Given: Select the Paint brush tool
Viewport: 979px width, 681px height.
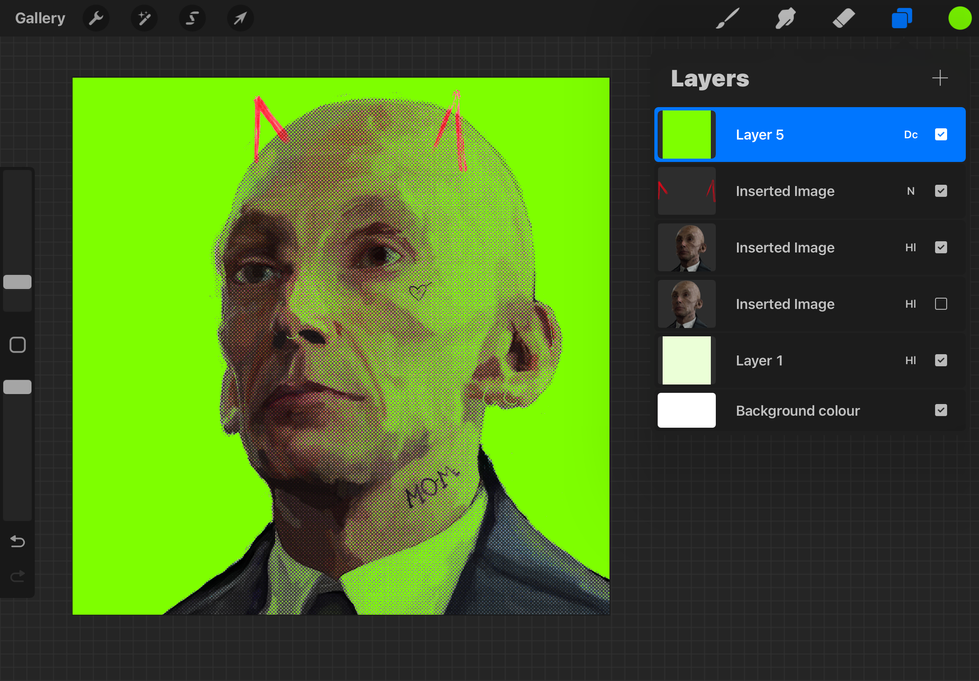Looking at the screenshot, I should point(727,18).
